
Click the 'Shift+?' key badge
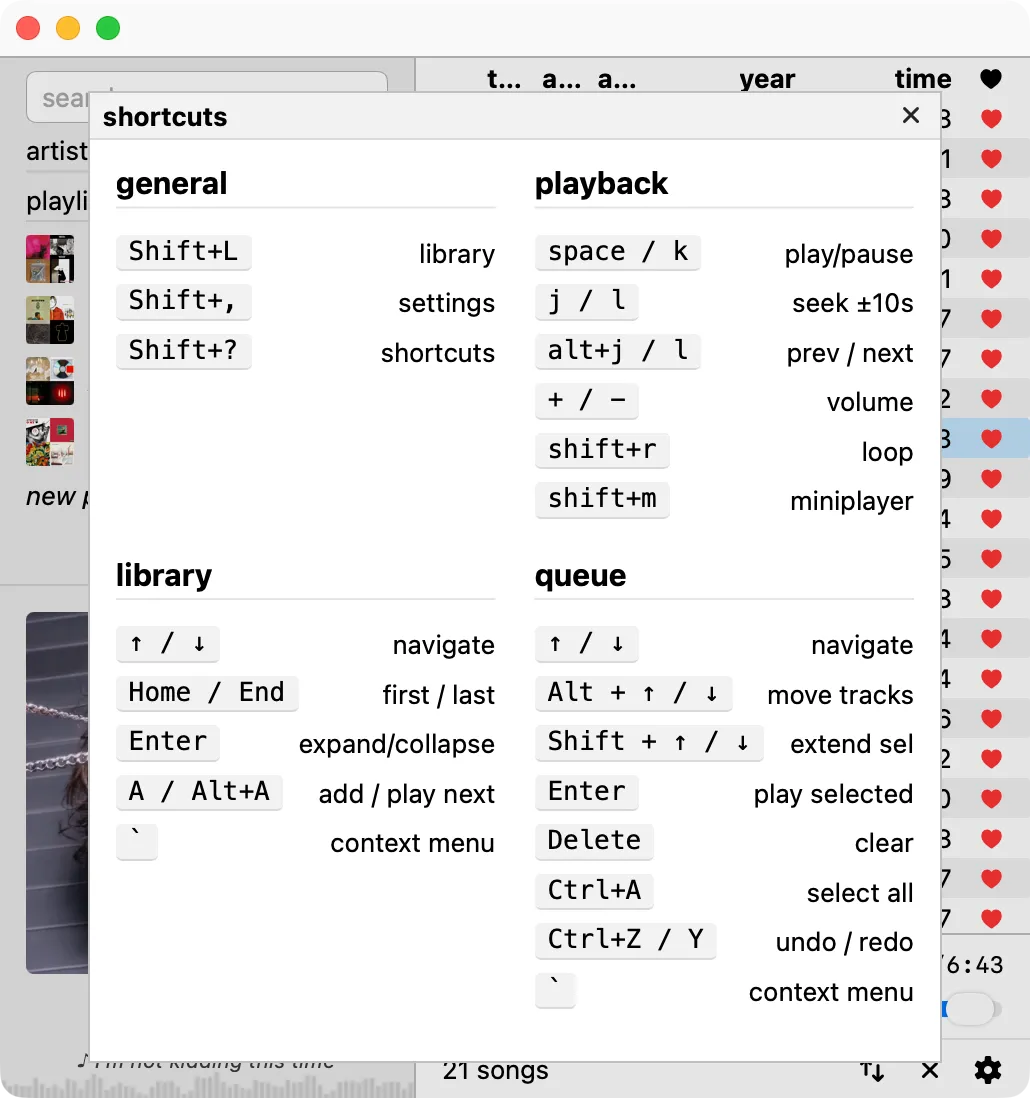coord(183,350)
